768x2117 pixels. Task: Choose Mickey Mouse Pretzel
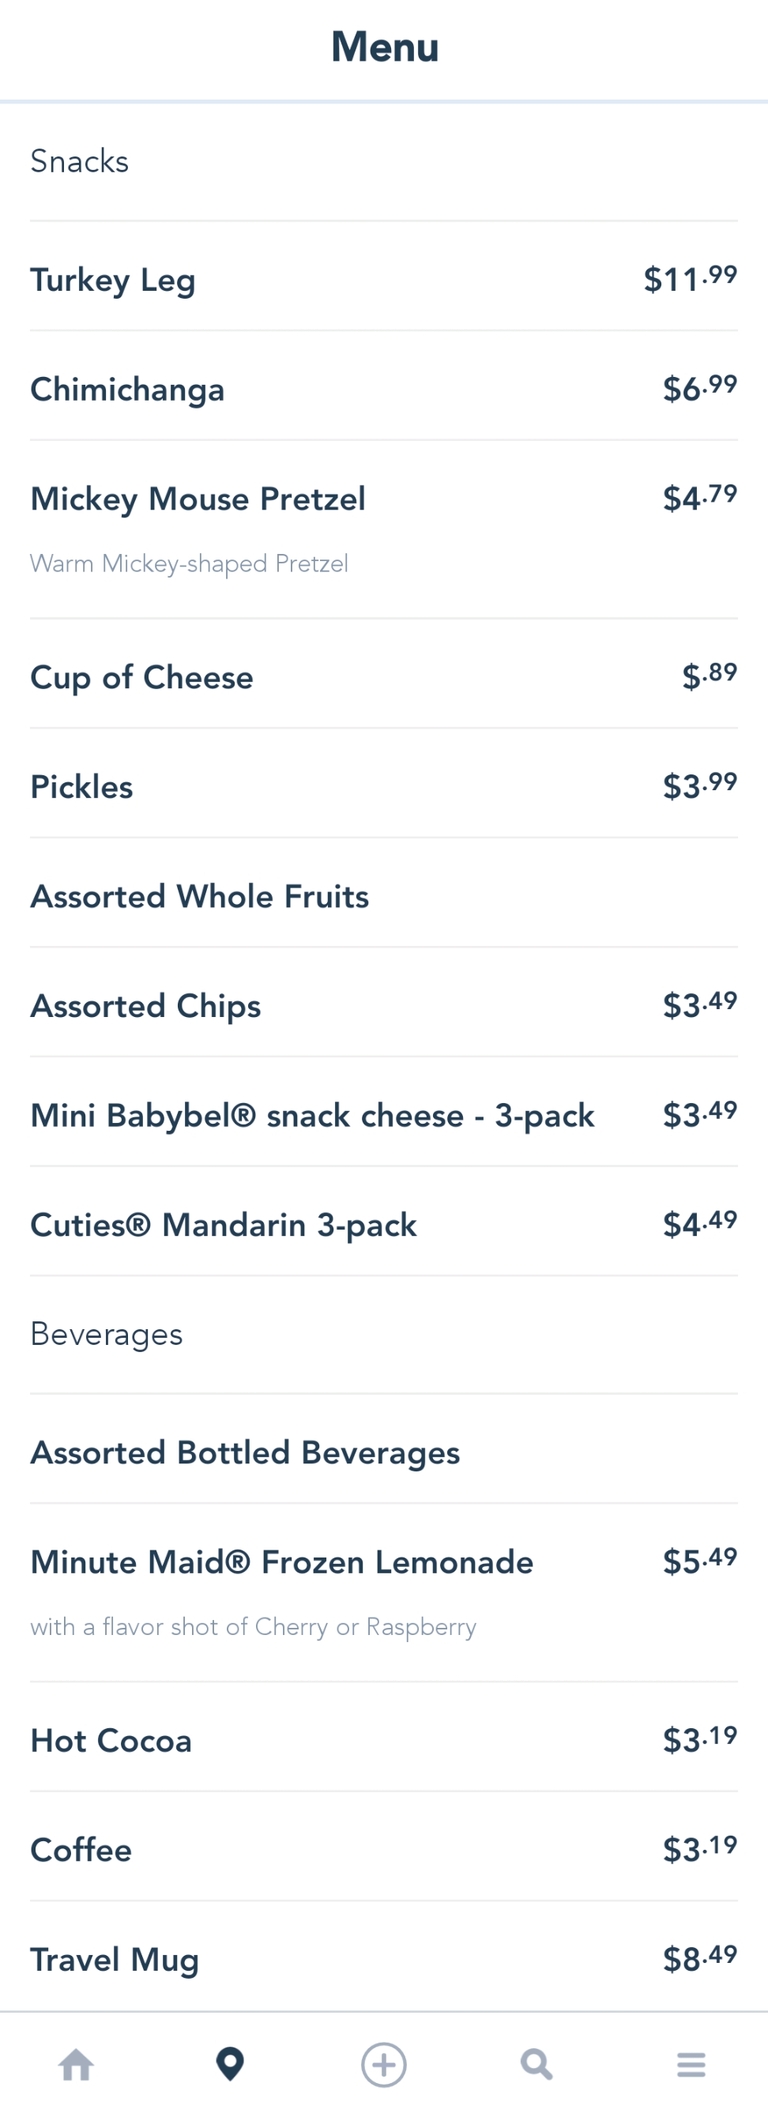click(x=198, y=499)
